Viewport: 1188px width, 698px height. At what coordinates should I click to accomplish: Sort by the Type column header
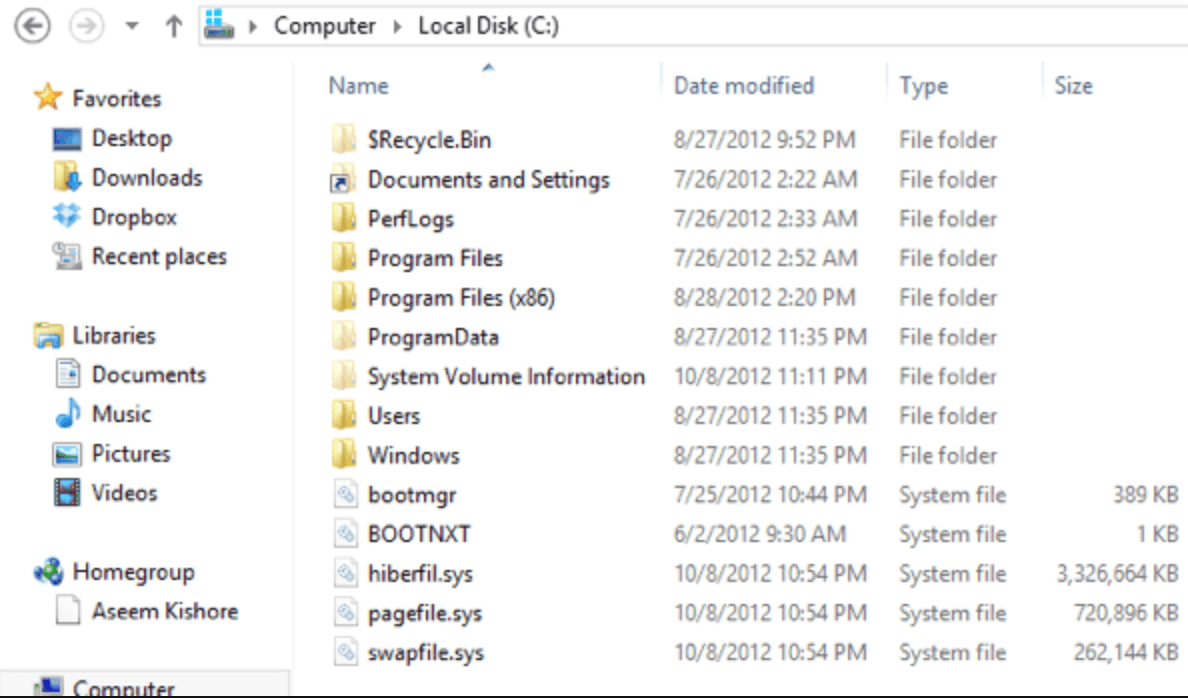pyautogui.click(x=924, y=86)
